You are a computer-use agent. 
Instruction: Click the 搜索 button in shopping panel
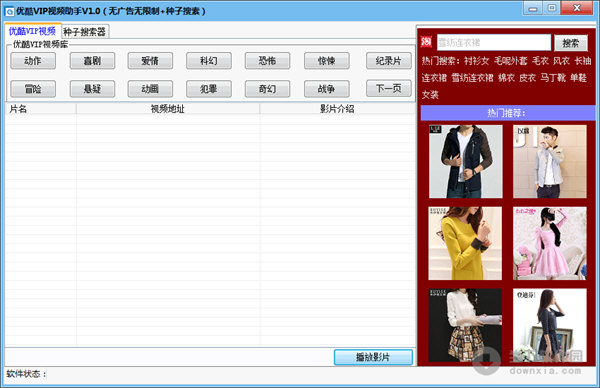pyautogui.click(x=571, y=43)
